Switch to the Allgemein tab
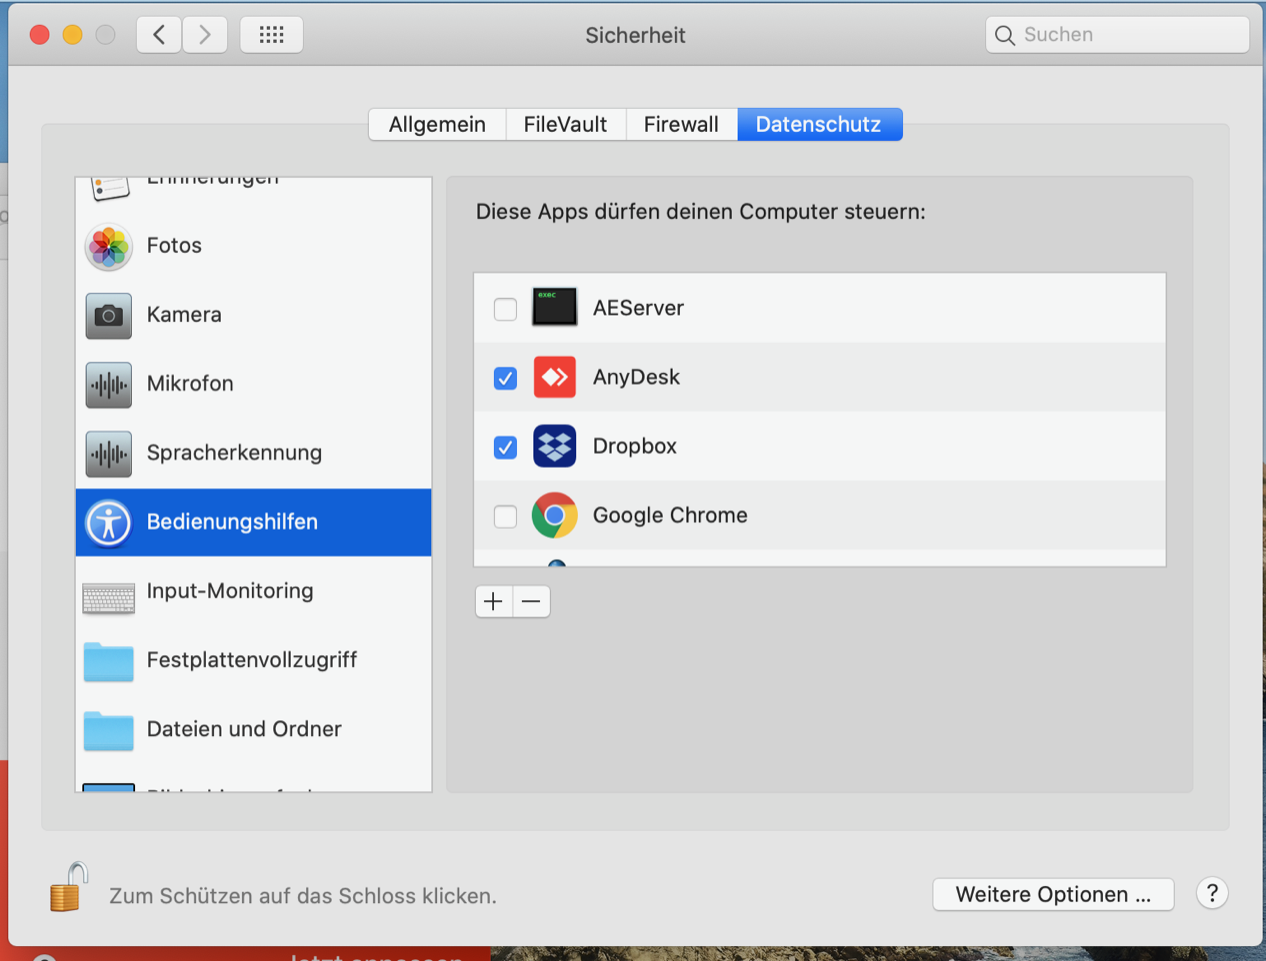This screenshot has height=961, width=1266. [437, 124]
